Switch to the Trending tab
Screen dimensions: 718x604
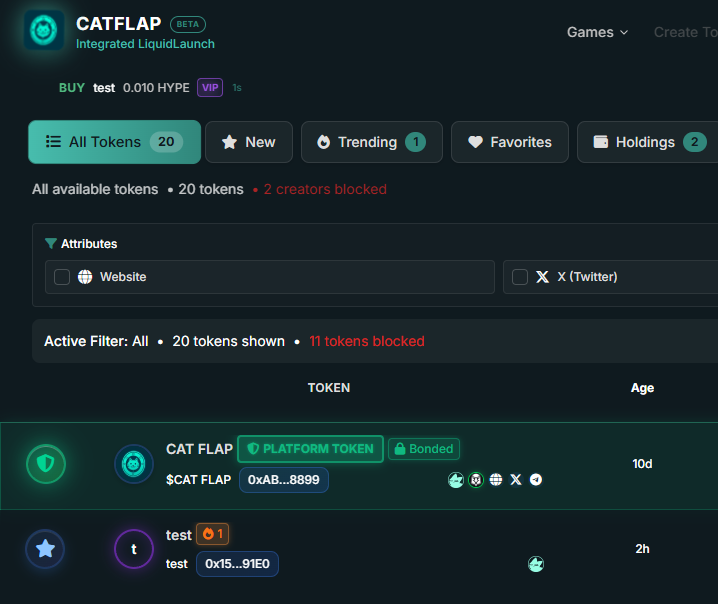(371, 142)
